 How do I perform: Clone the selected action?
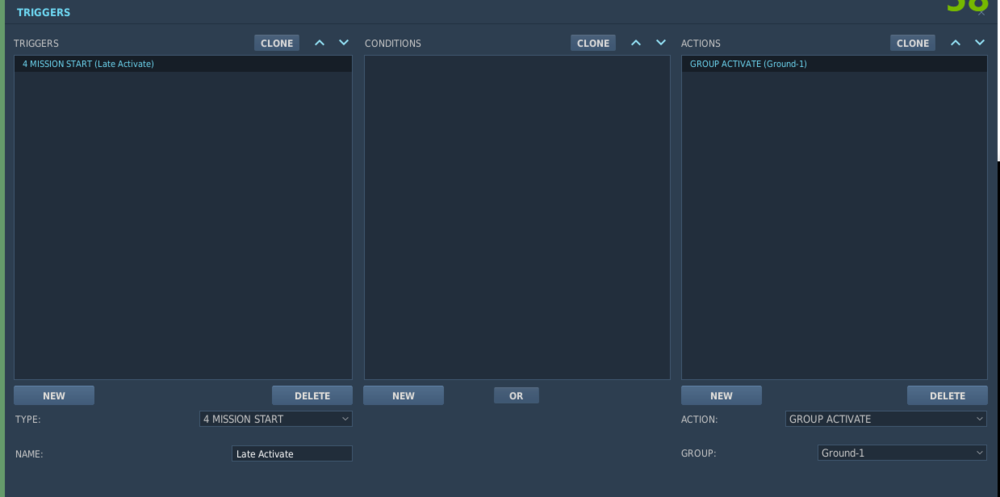click(913, 43)
